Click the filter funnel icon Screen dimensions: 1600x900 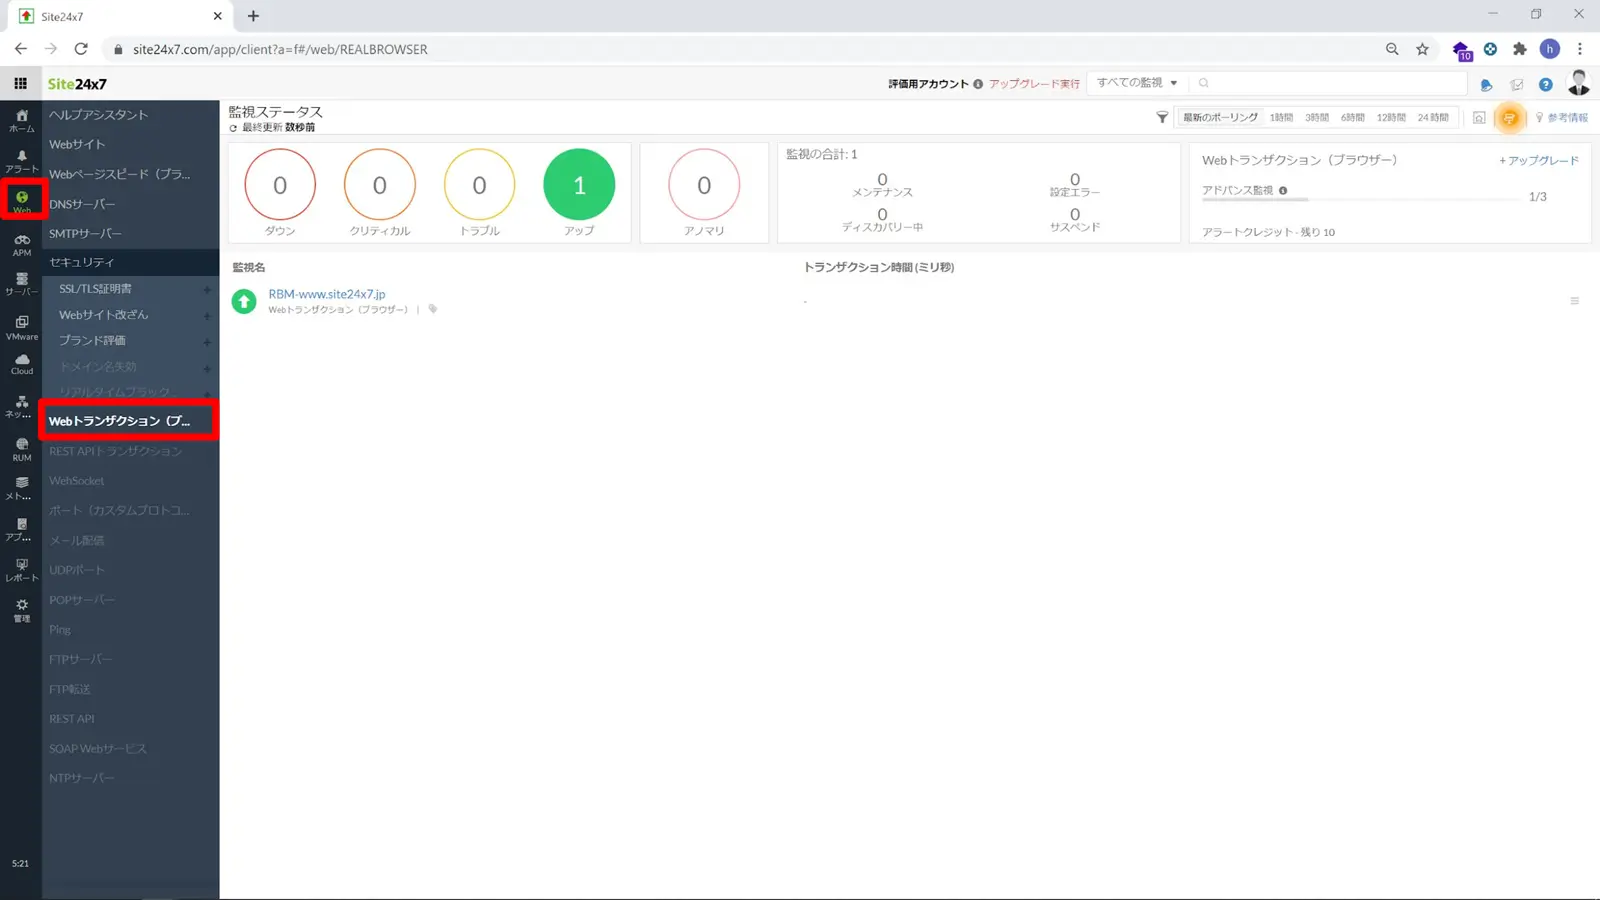click(x=1162, y=117)
